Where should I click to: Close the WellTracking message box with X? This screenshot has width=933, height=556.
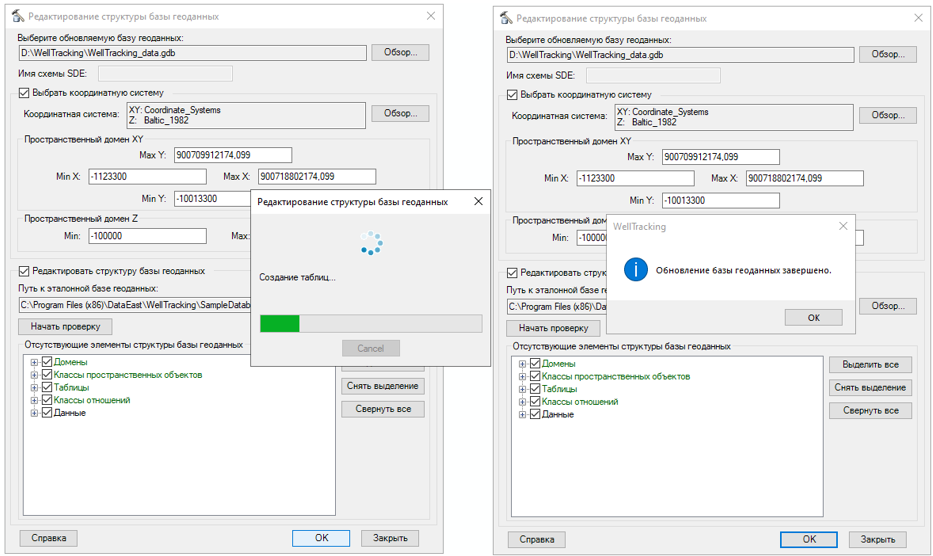(842, 227)
